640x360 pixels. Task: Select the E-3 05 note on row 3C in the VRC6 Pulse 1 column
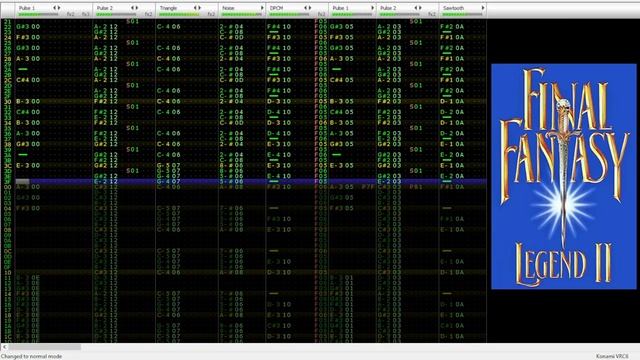tap(342, 165)
